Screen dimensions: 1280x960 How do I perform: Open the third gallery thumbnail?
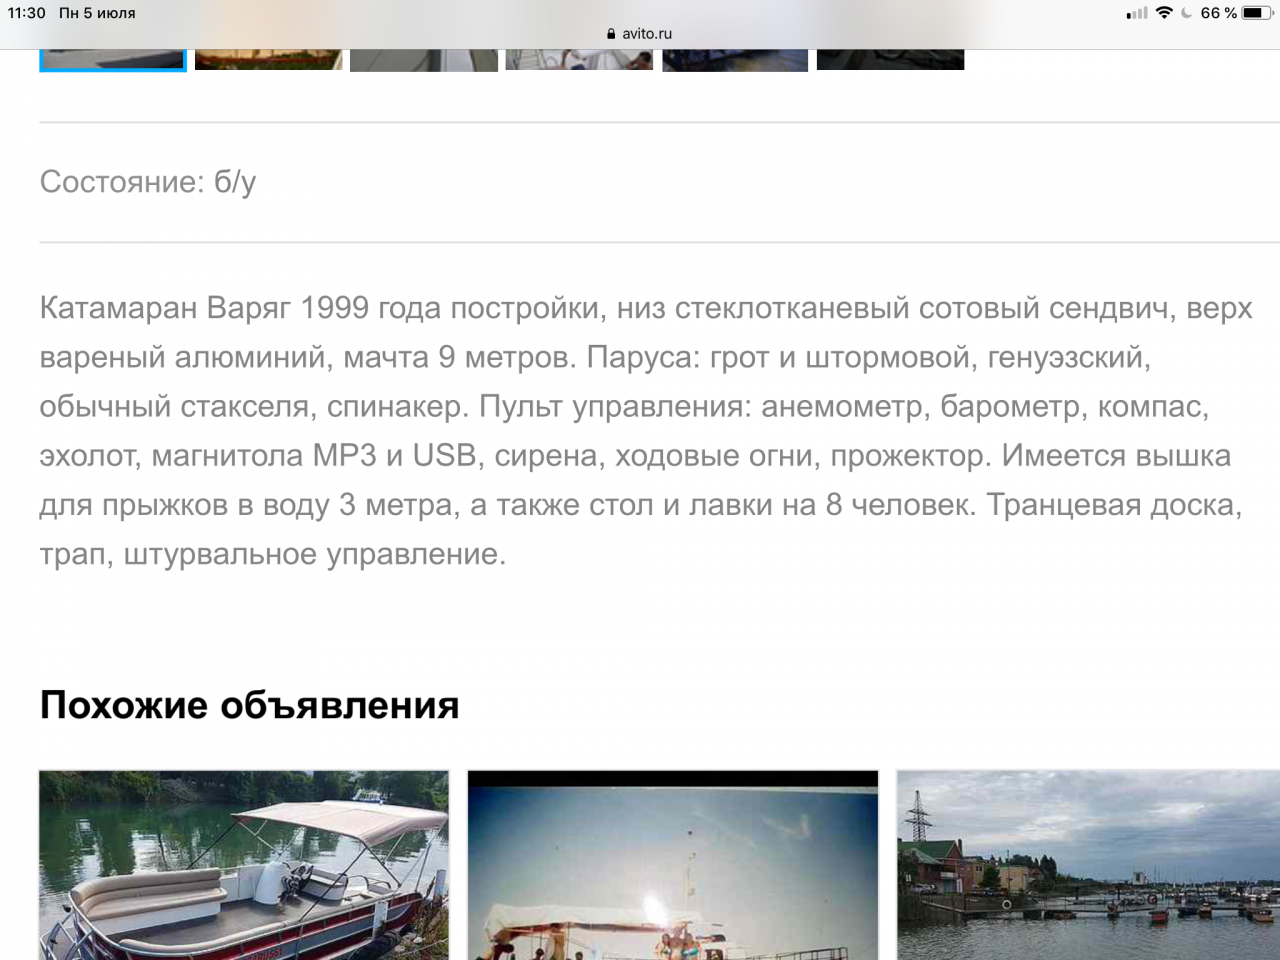tap(424, 59)
